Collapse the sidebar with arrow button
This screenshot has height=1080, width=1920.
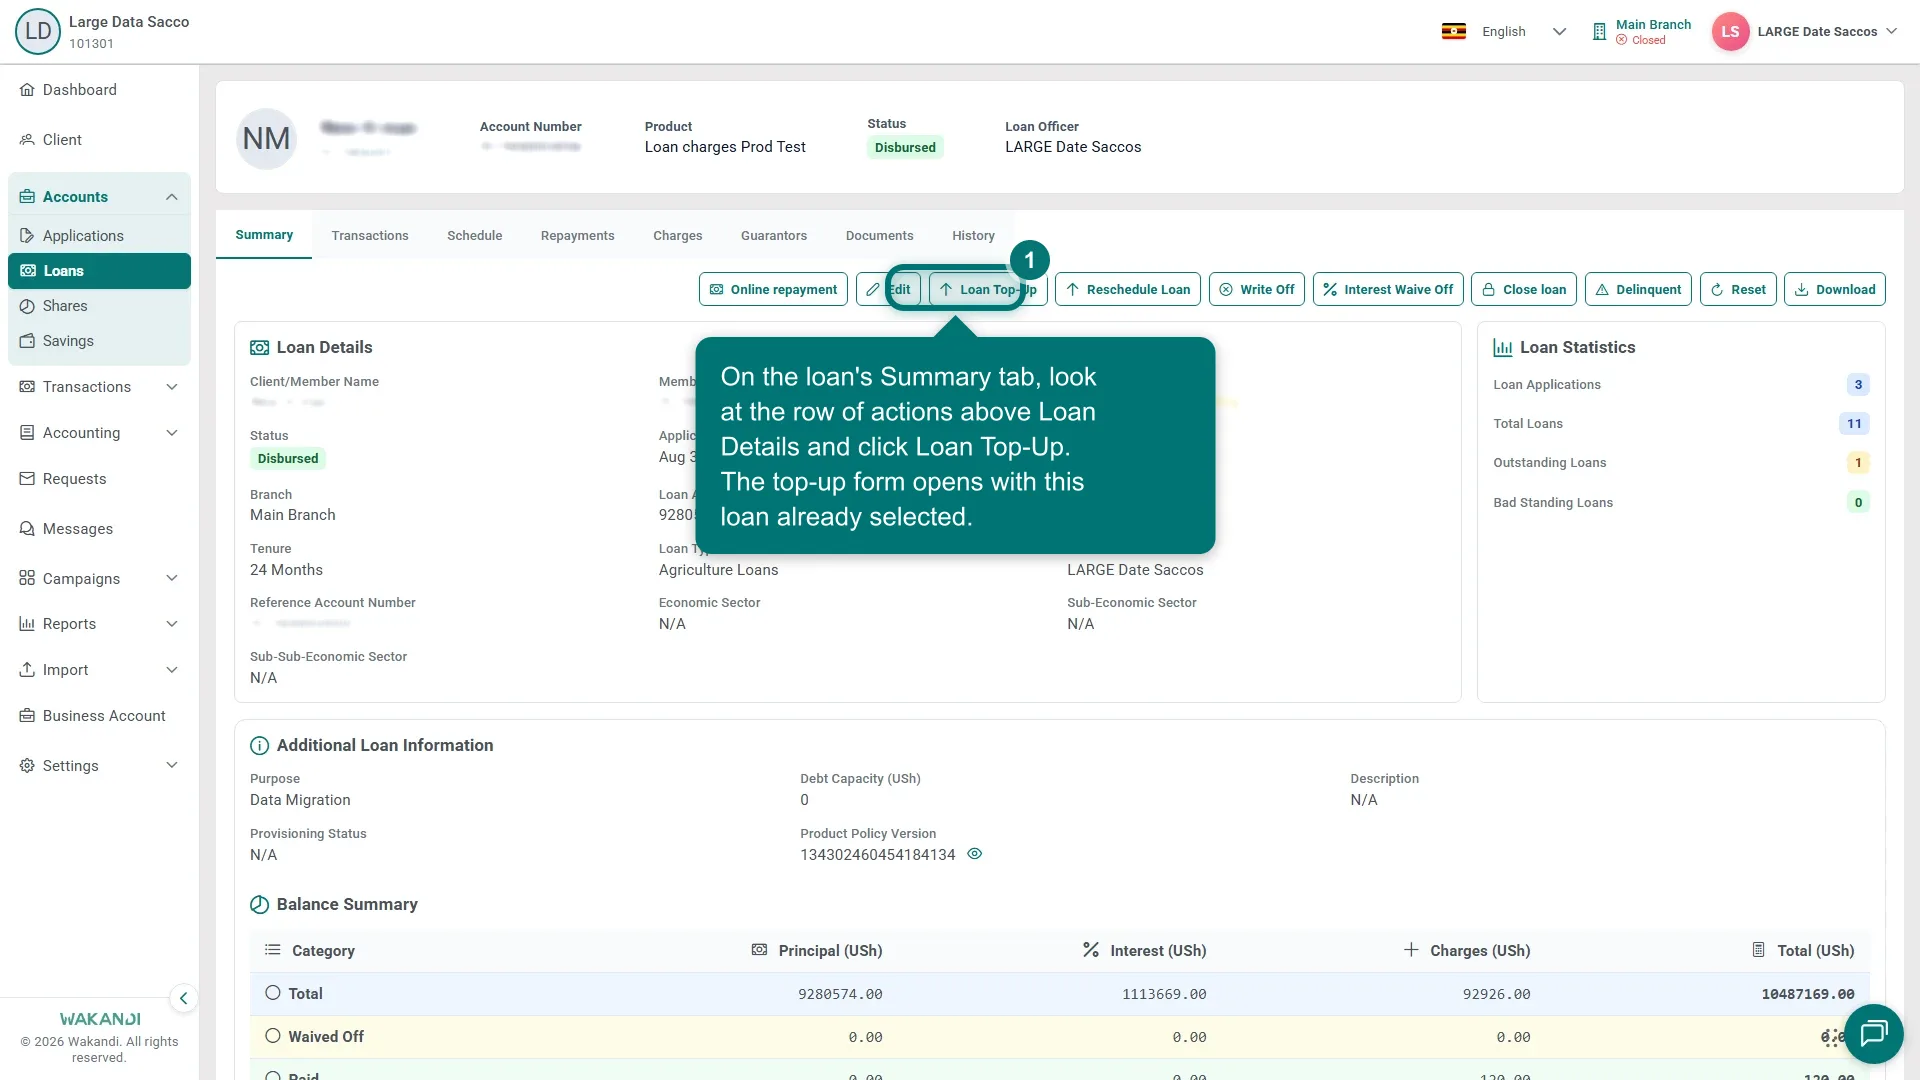(x=183, y=998)
